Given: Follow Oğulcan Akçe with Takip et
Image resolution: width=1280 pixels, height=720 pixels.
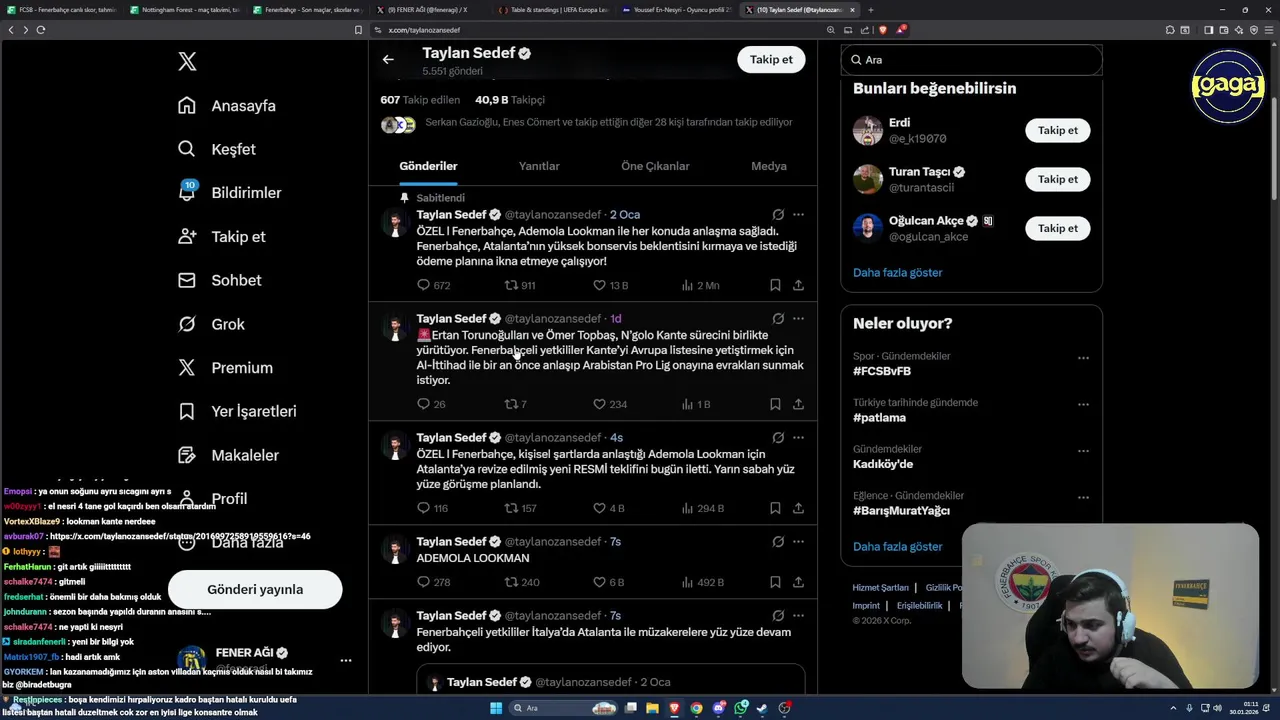Looking at the screenshot, I should click(1057, 228).
